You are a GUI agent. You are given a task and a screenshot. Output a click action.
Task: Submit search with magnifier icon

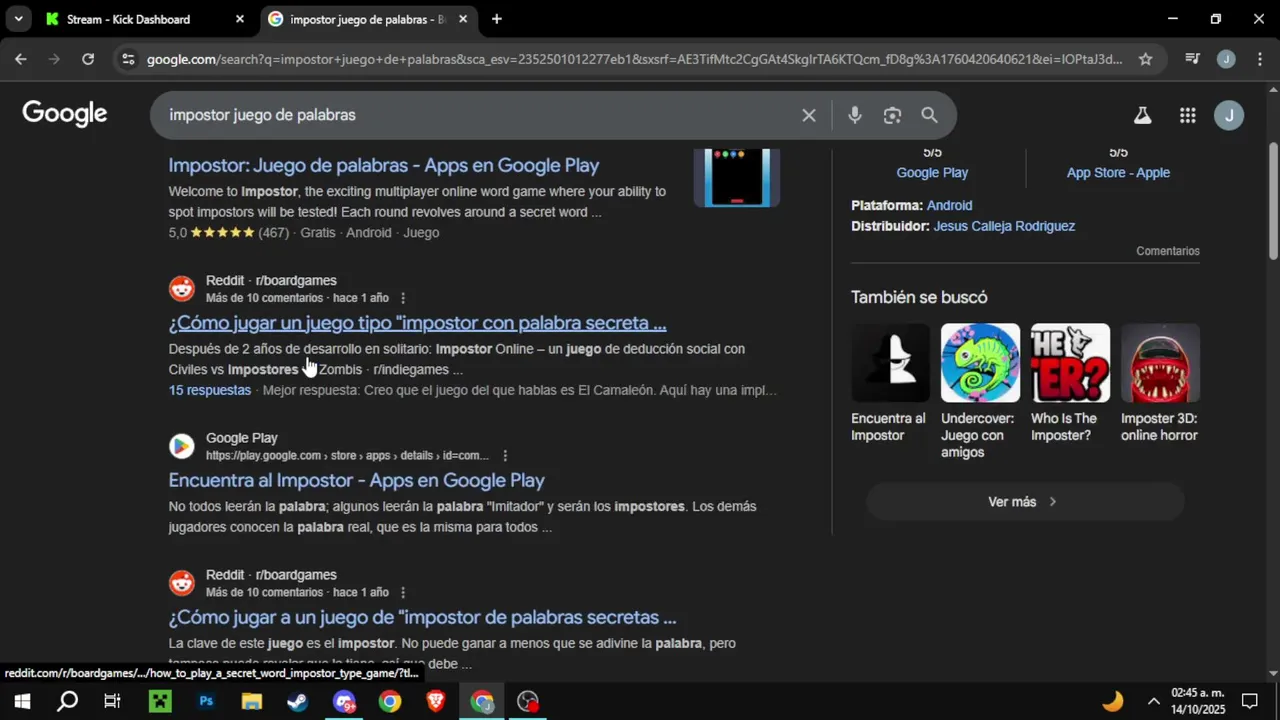[x=929, y=115]
